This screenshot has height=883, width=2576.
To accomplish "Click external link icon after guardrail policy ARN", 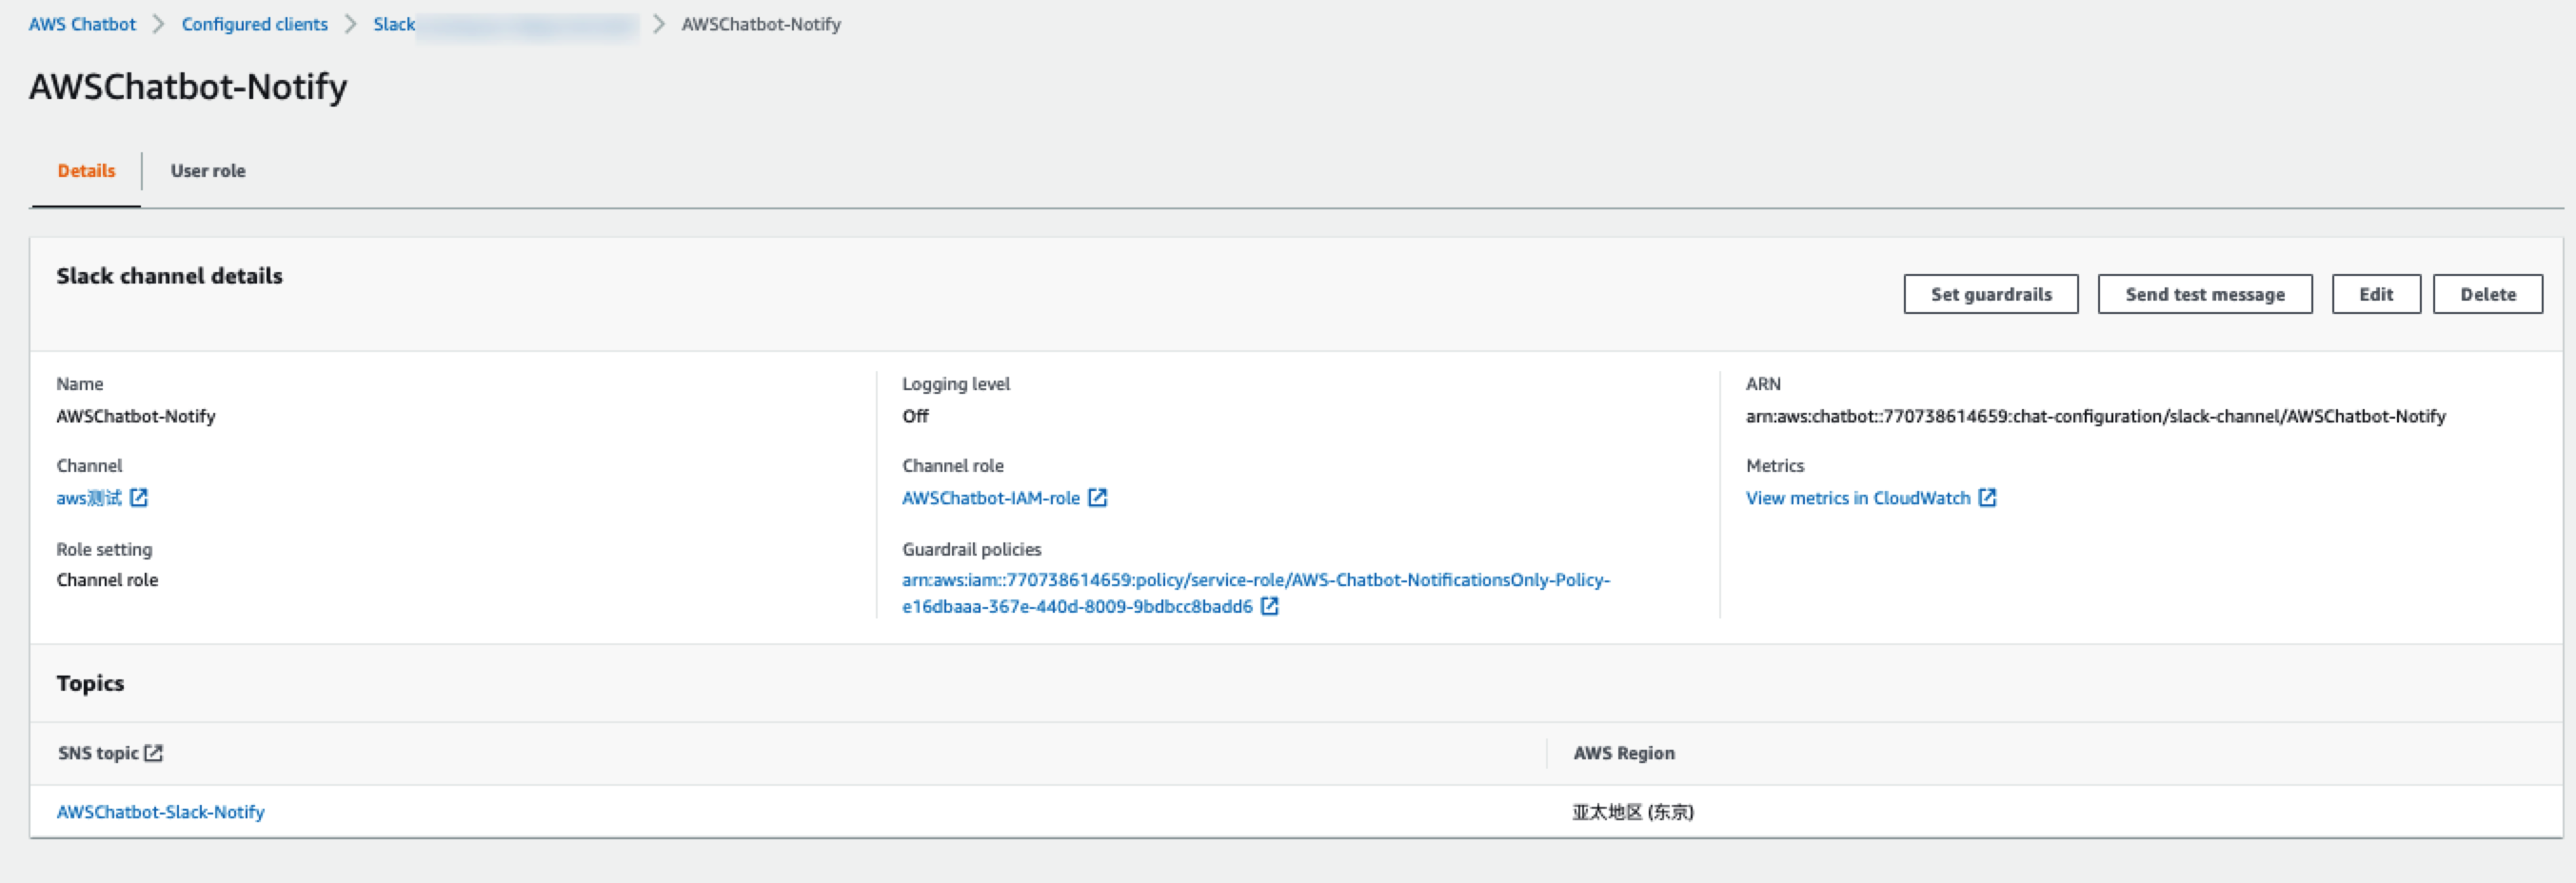I will coord(1269,605).
